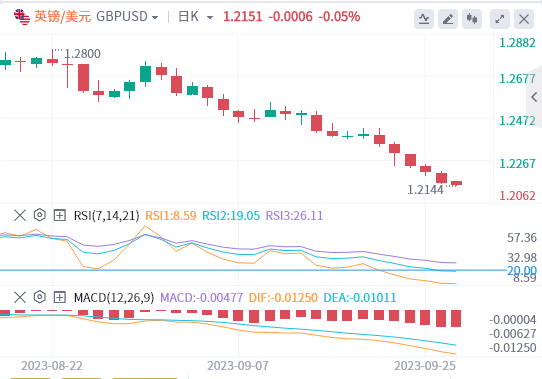
Task: Click the 2023-09-07 date on the axis
Action: (238, 366)
